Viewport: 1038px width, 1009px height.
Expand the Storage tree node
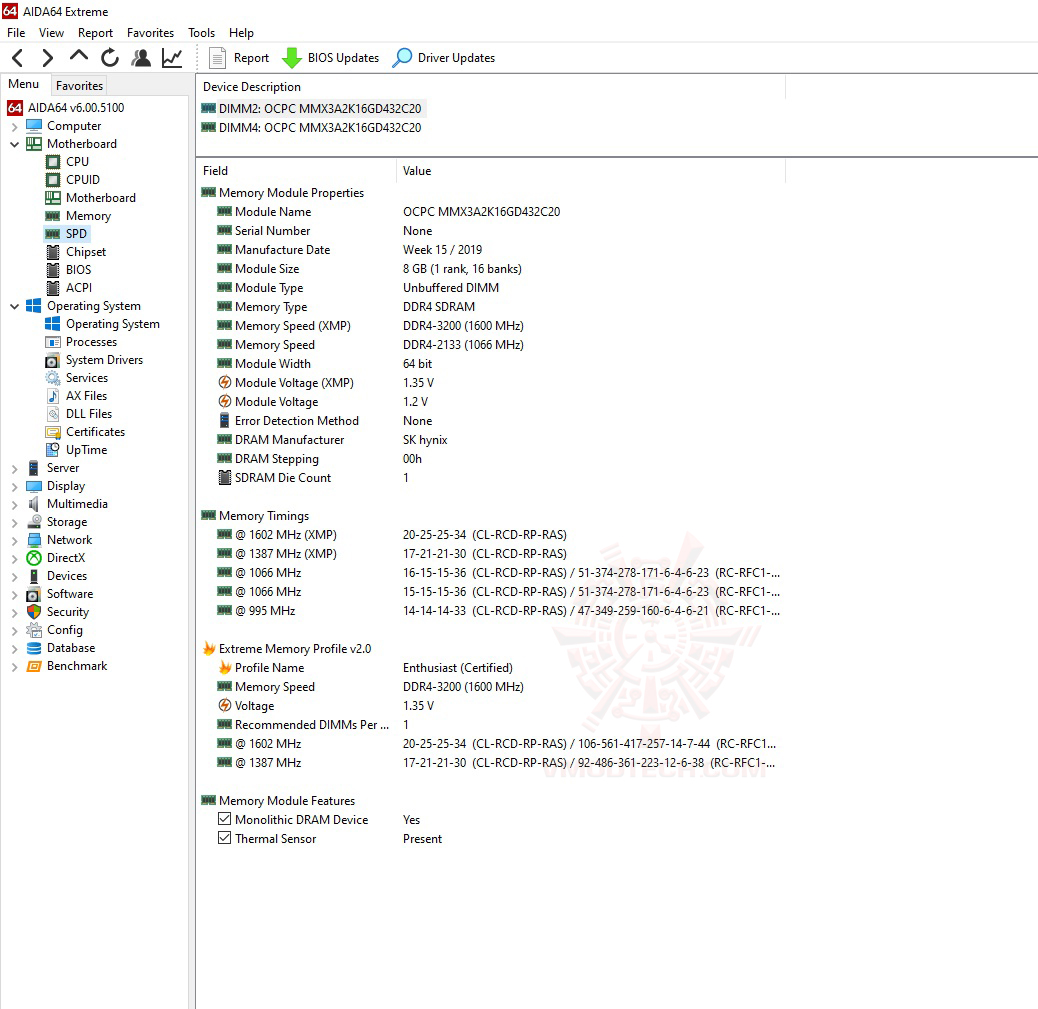pyautogui.click(x=15, y=522)
